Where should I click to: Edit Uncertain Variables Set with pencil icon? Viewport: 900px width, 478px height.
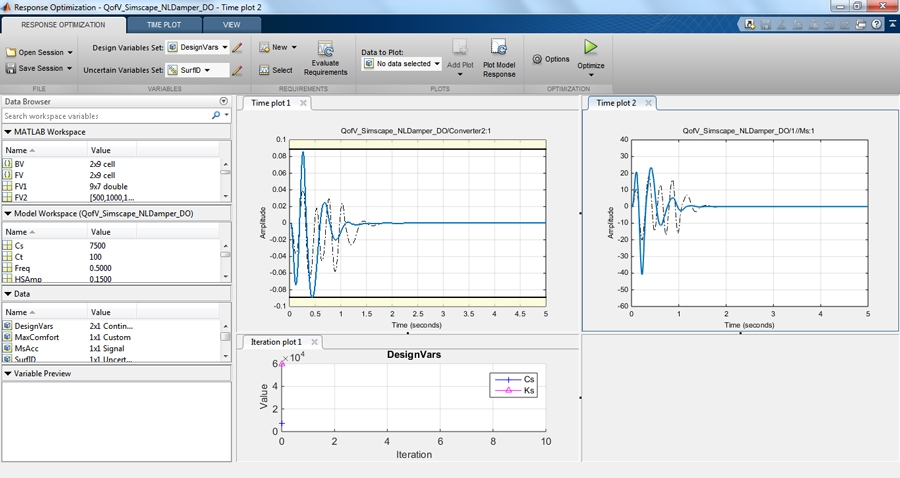(x=237, y=70)
